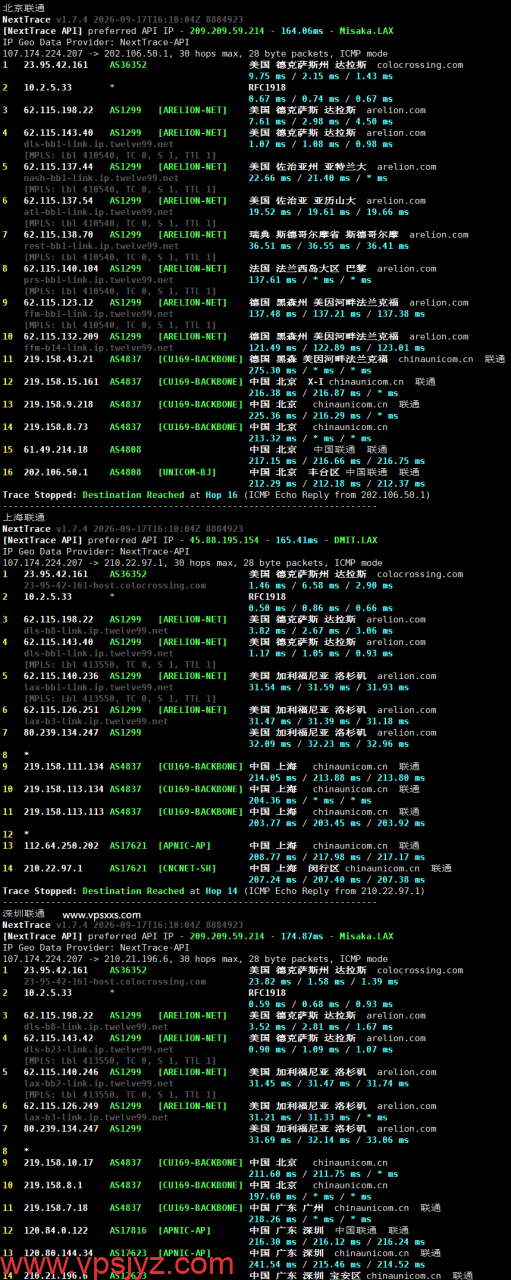The width and height of the screenshot is (511, 1280).
Task: Click hostname nash-bb1-link.ip.twelve99.net
Action: coord(101,178)
